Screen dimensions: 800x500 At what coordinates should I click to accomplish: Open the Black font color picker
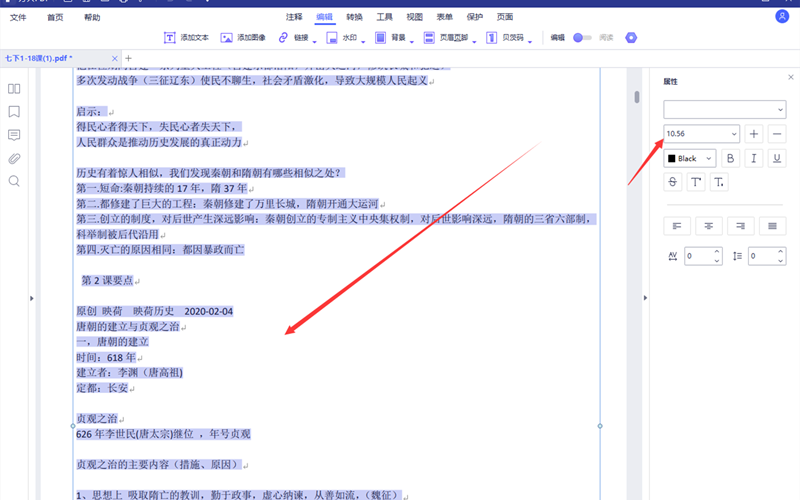point(690,158)
